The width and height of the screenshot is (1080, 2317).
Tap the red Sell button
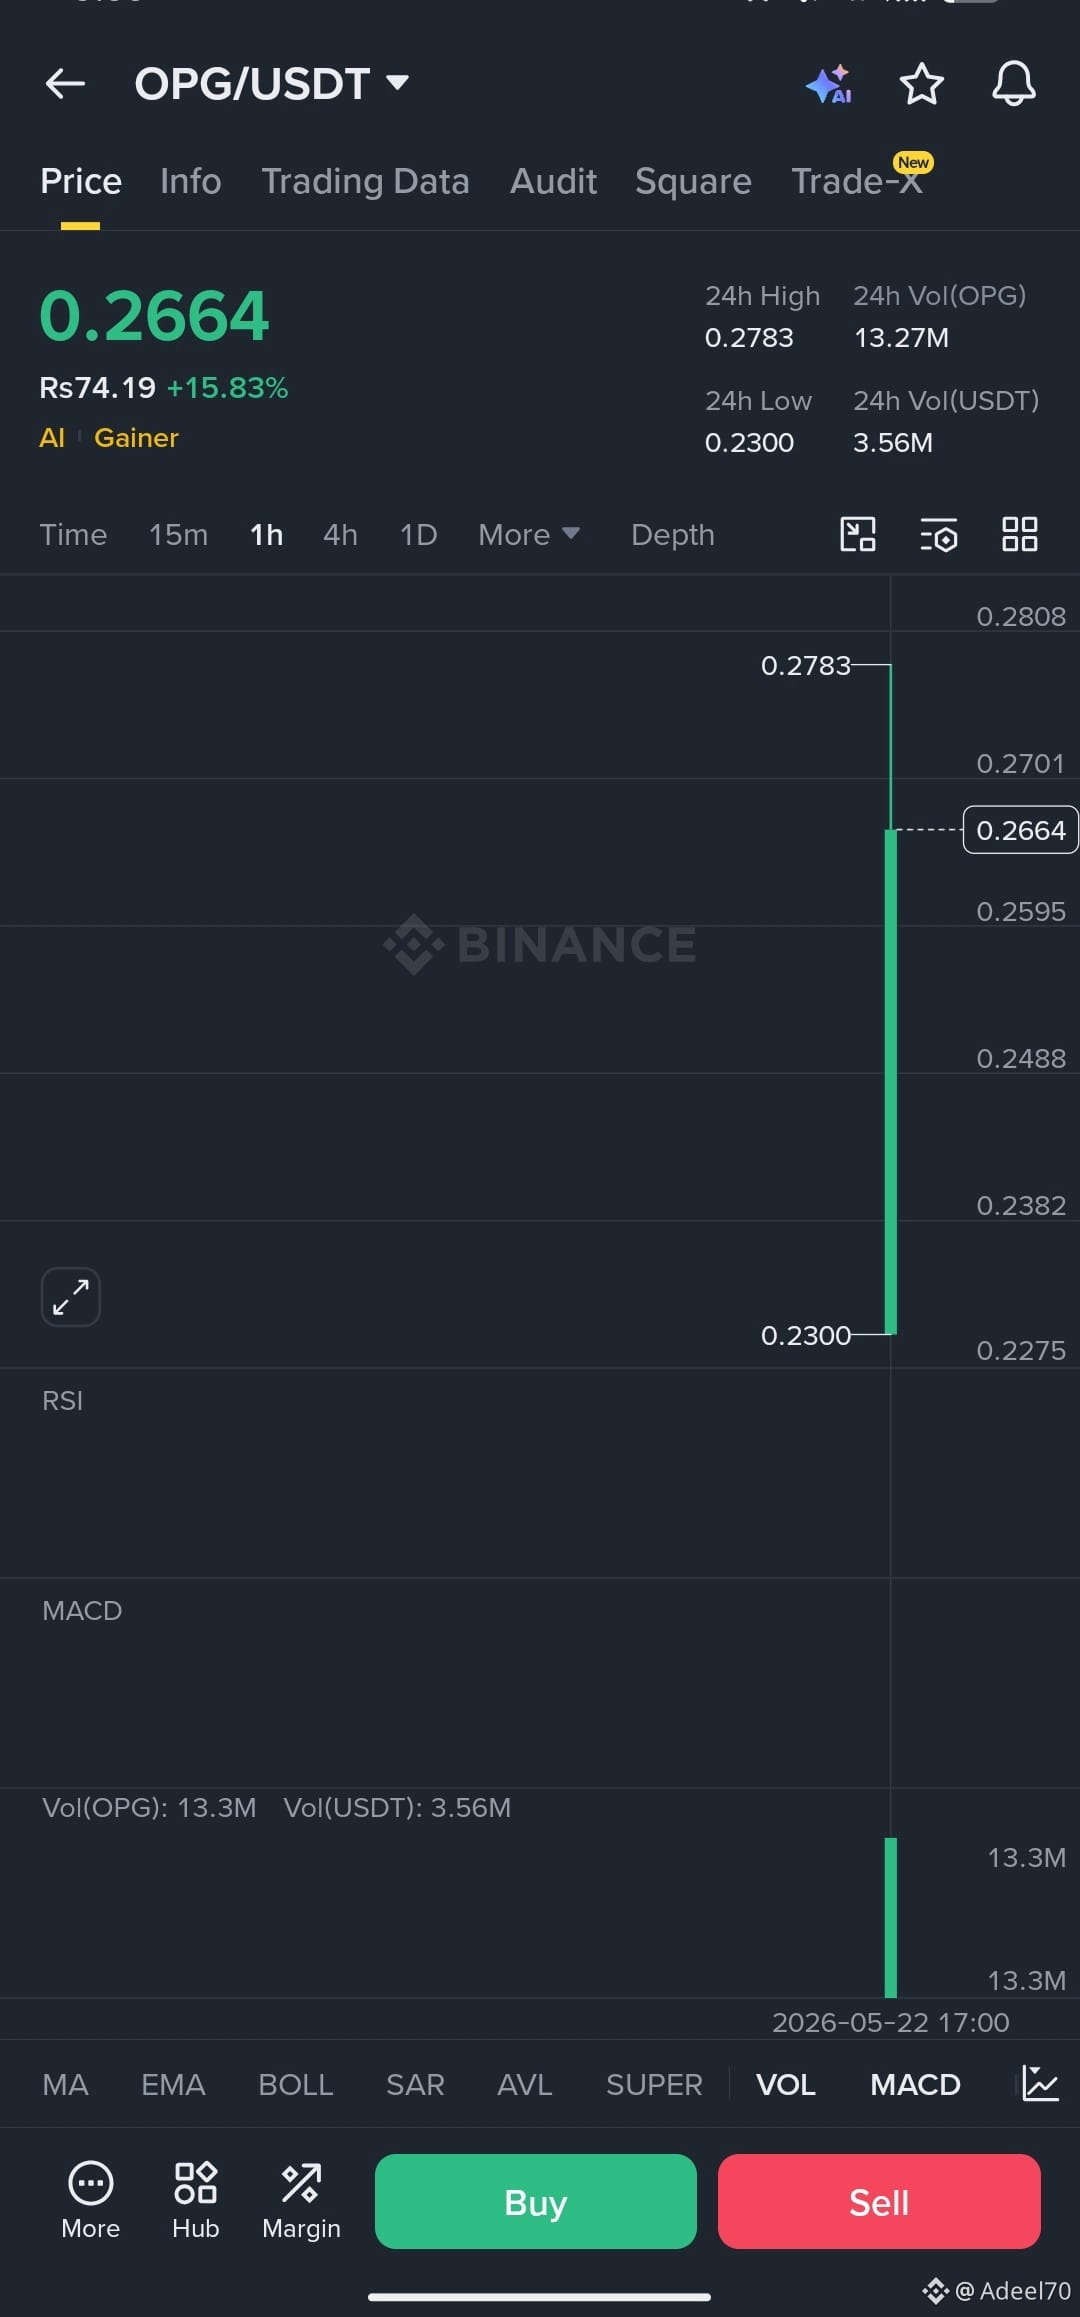coord(879,2201)
